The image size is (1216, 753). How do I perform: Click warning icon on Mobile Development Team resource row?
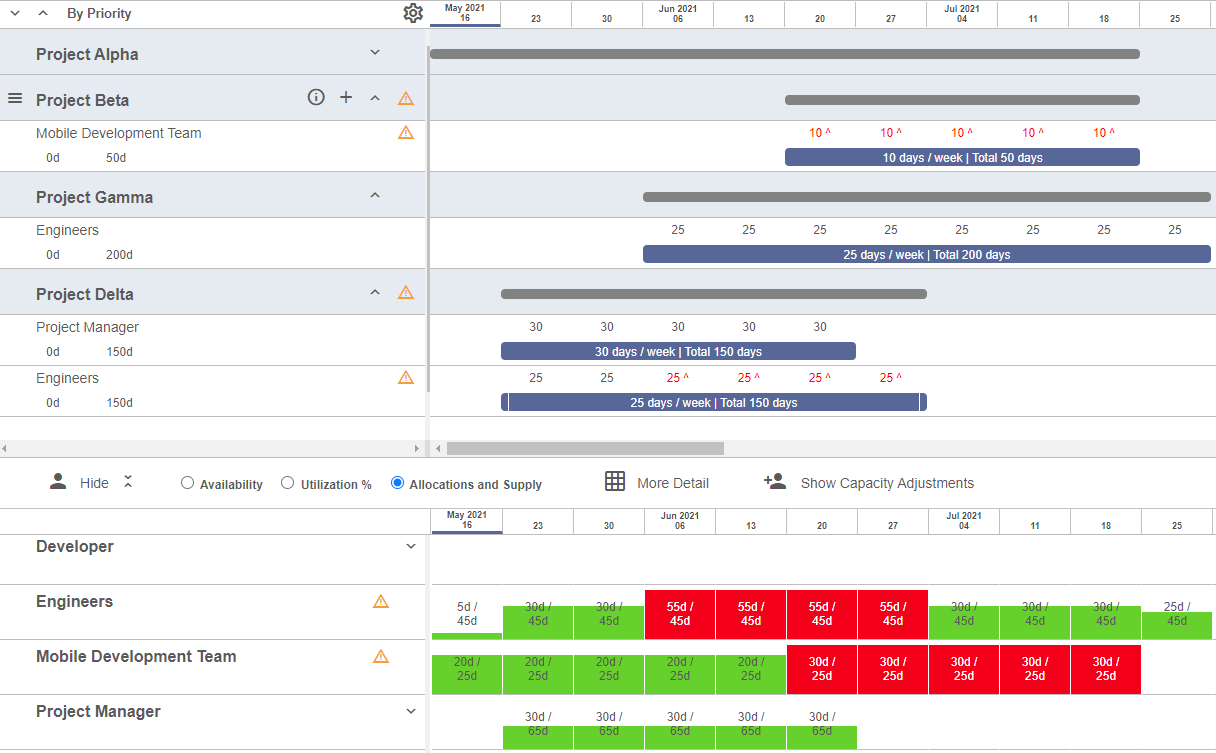pos(380,656)
